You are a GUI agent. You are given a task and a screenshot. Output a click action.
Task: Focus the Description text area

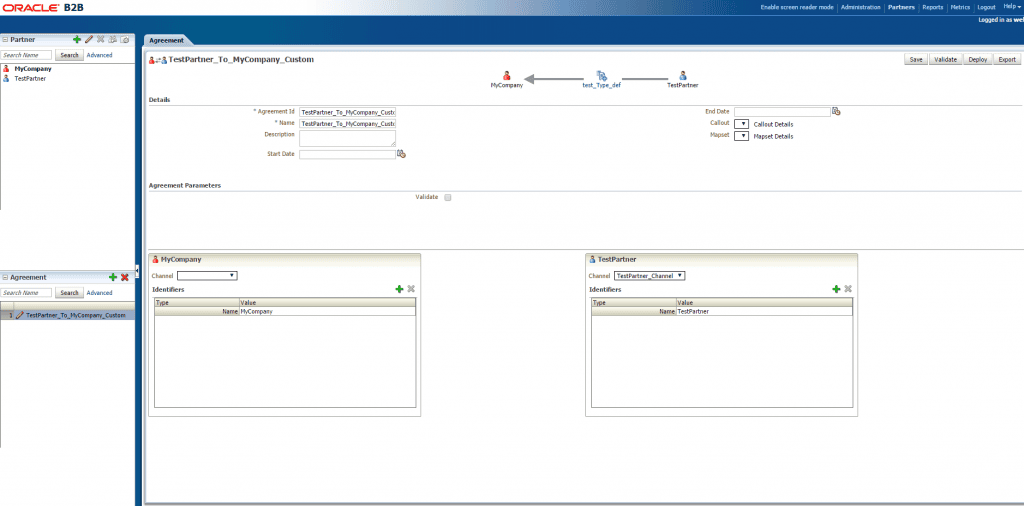[347, 138]
